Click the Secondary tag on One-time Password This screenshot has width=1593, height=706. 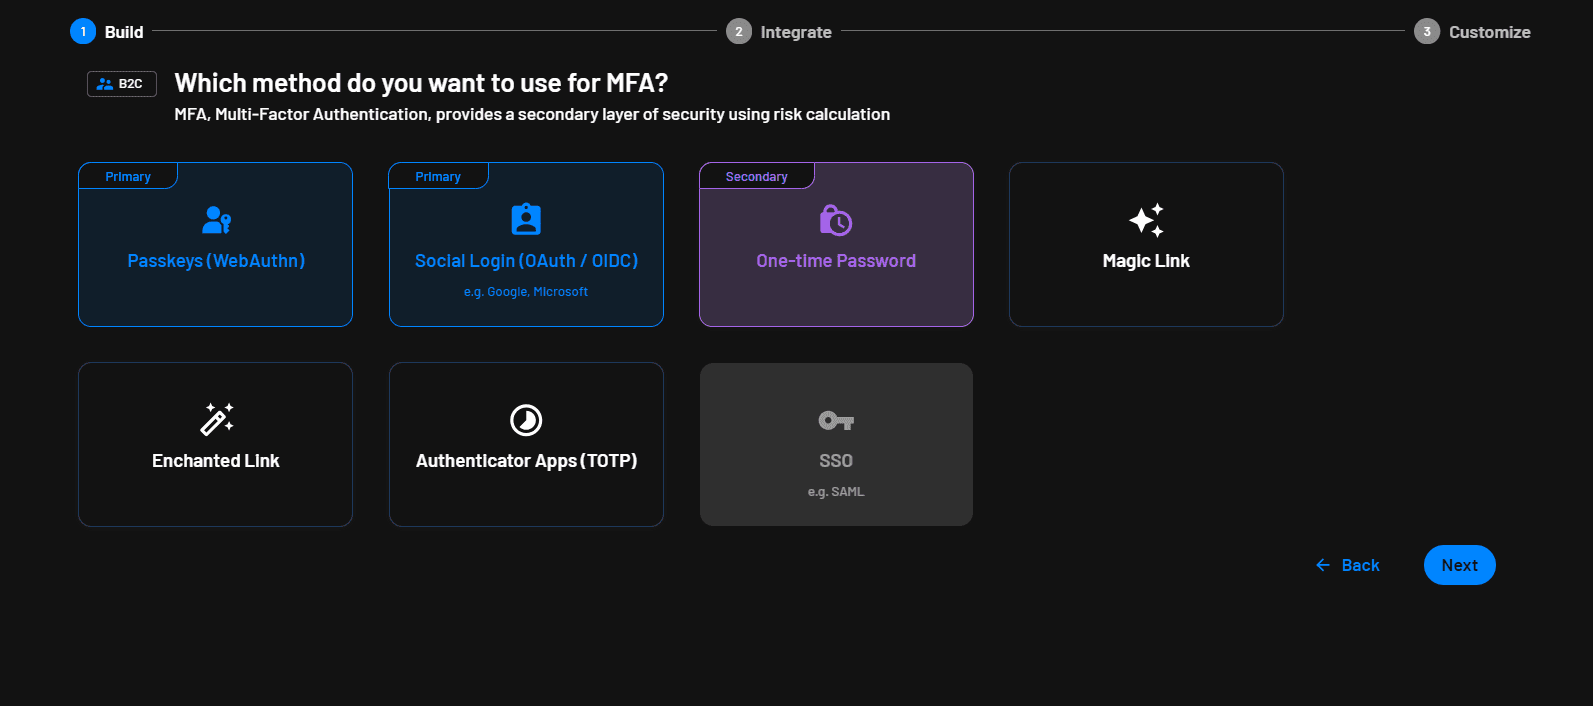[x=756, y=177]
